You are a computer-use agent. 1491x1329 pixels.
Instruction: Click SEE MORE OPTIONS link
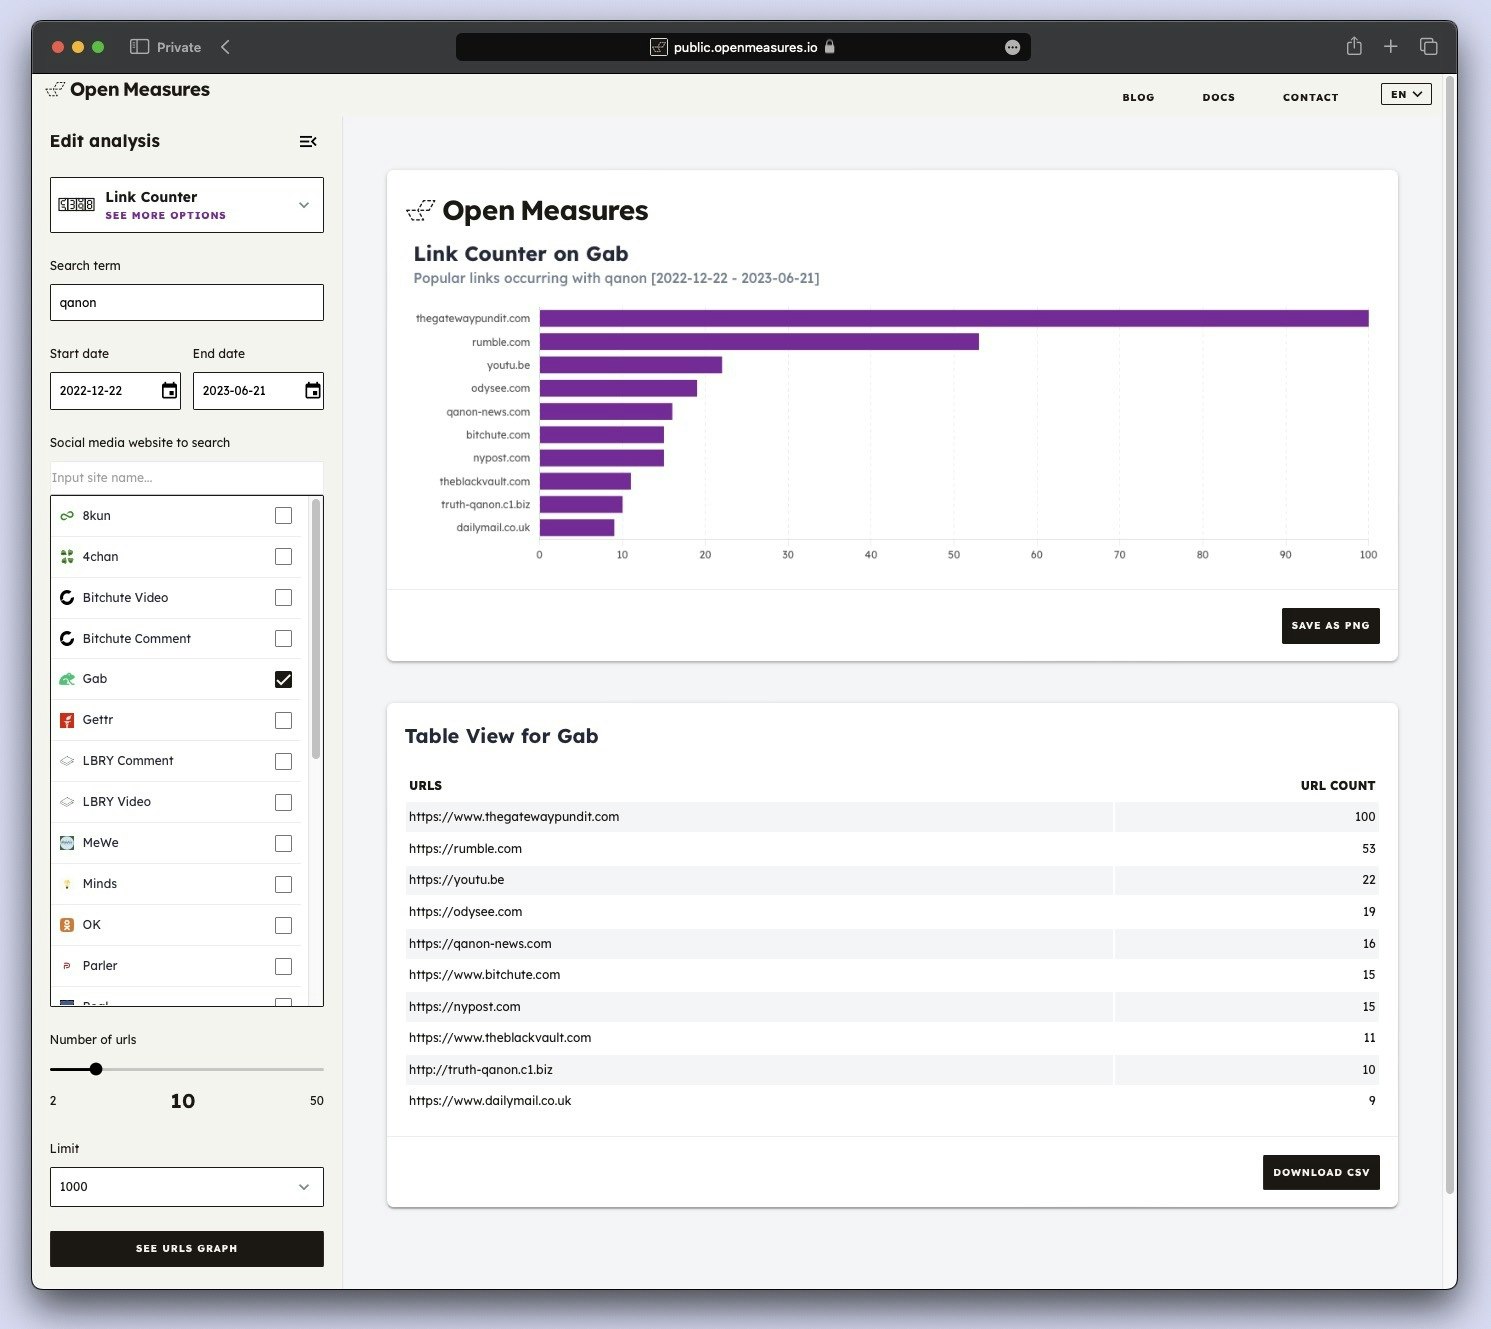click(x=166, y=216)
